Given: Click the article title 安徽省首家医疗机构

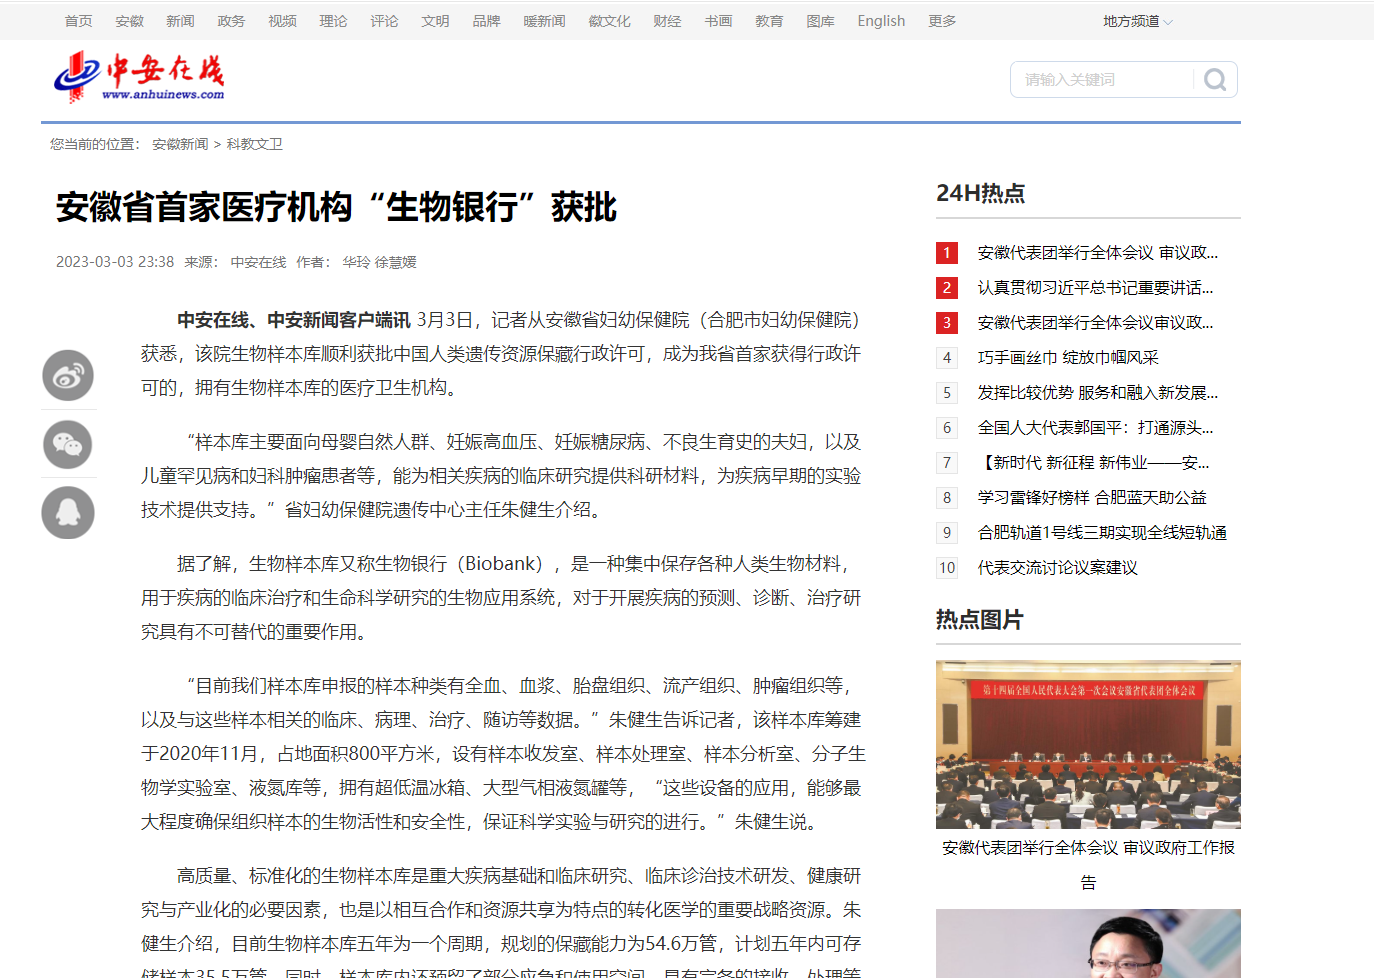Looking at the screenshot, I should point(336,208).
